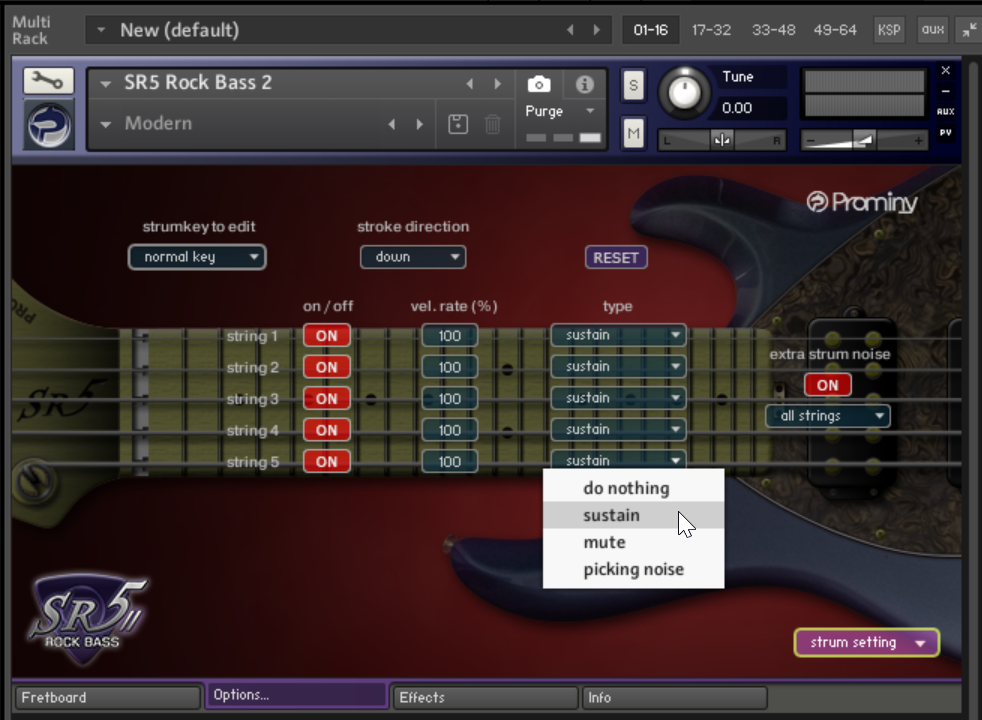Take a snapshot with the camera icon

[x=539, y=84]
